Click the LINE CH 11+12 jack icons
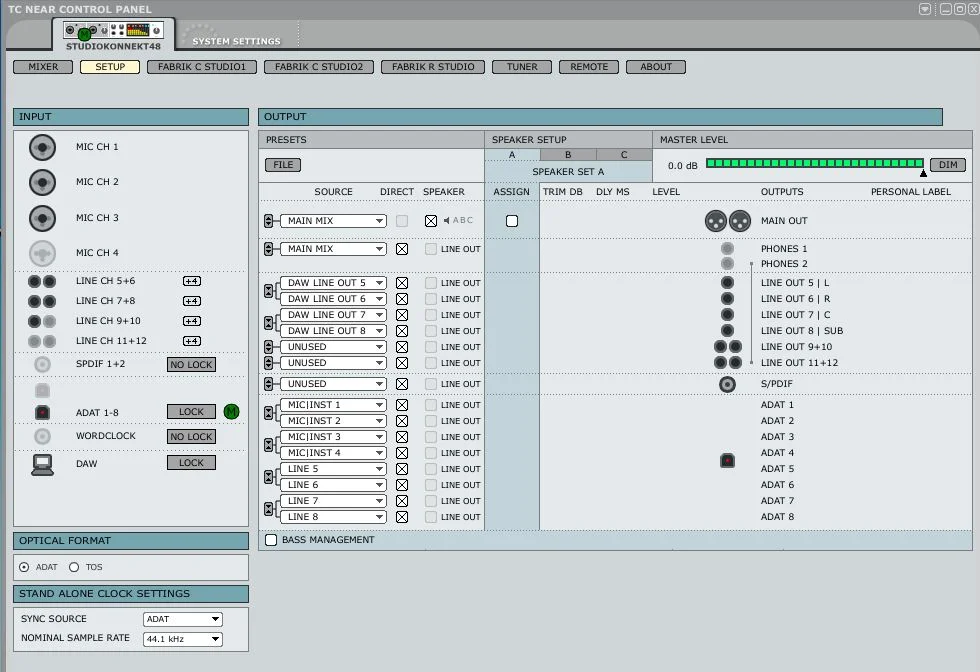 coord(42,341)
